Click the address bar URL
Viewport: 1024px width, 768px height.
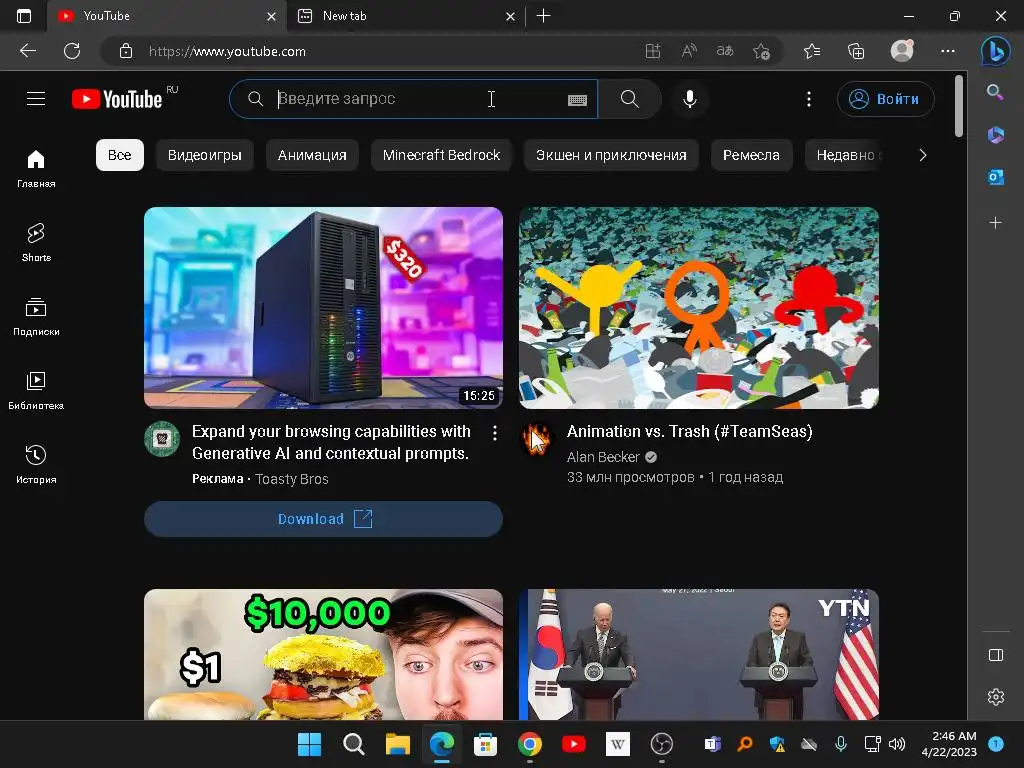[227, 52]
